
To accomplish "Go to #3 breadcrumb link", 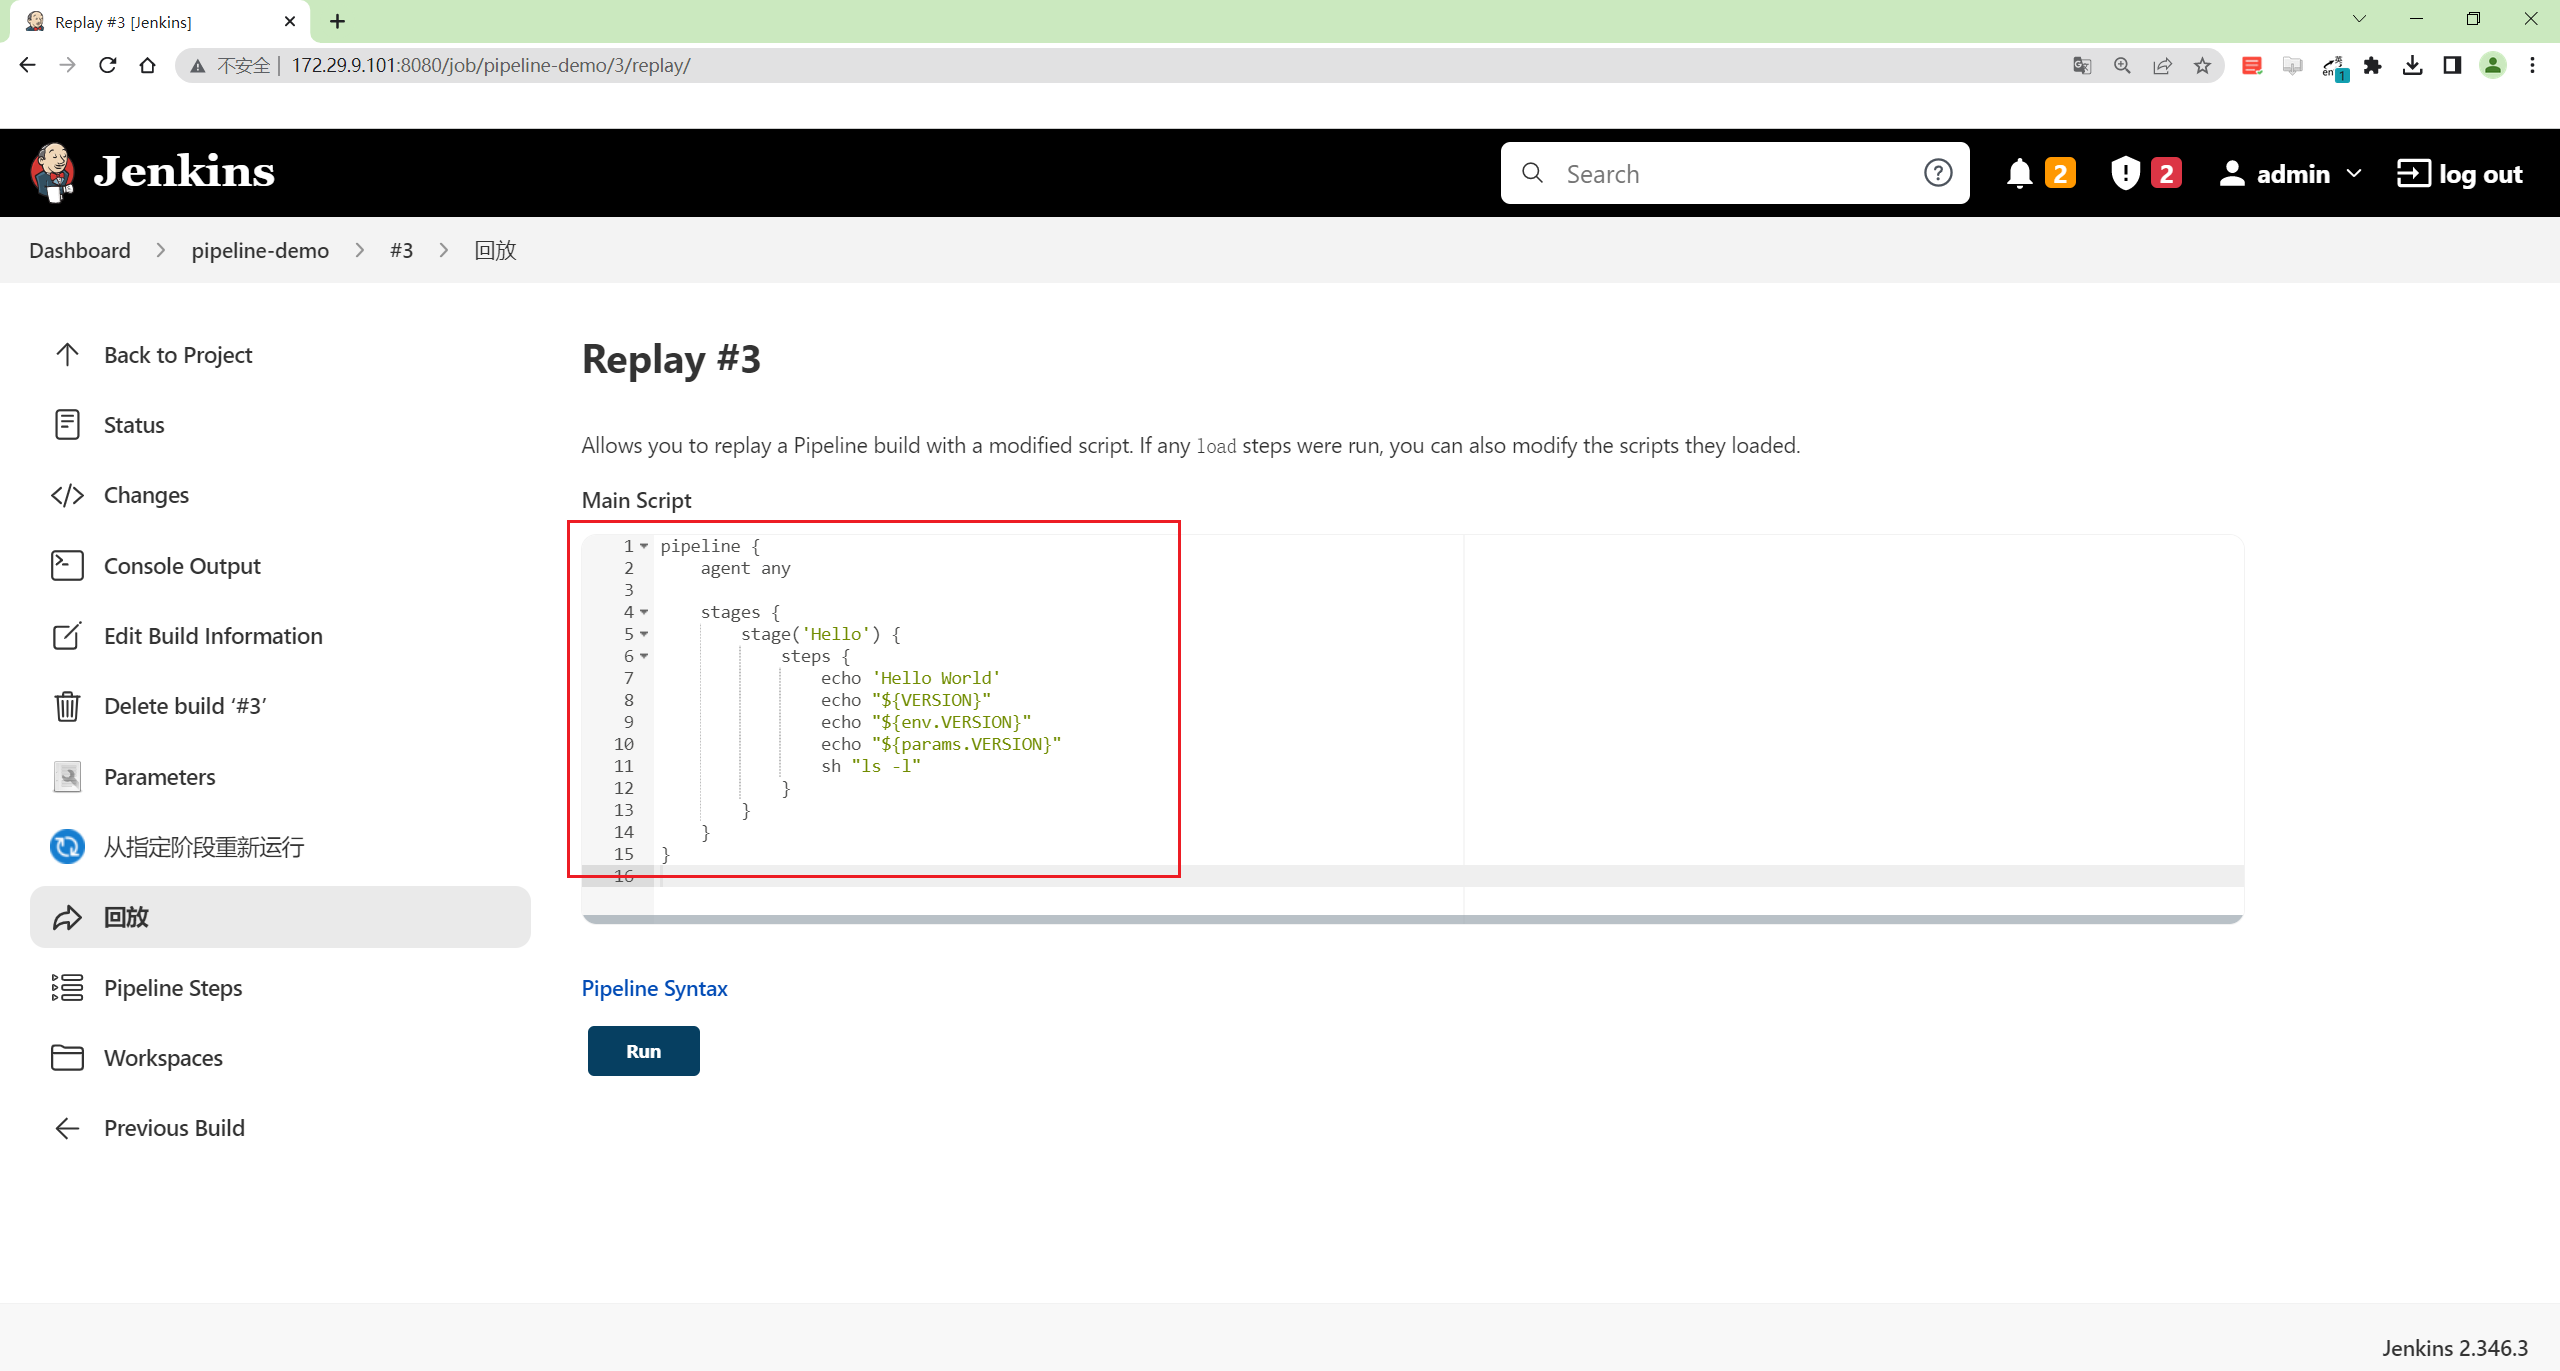I will (401, 250).
